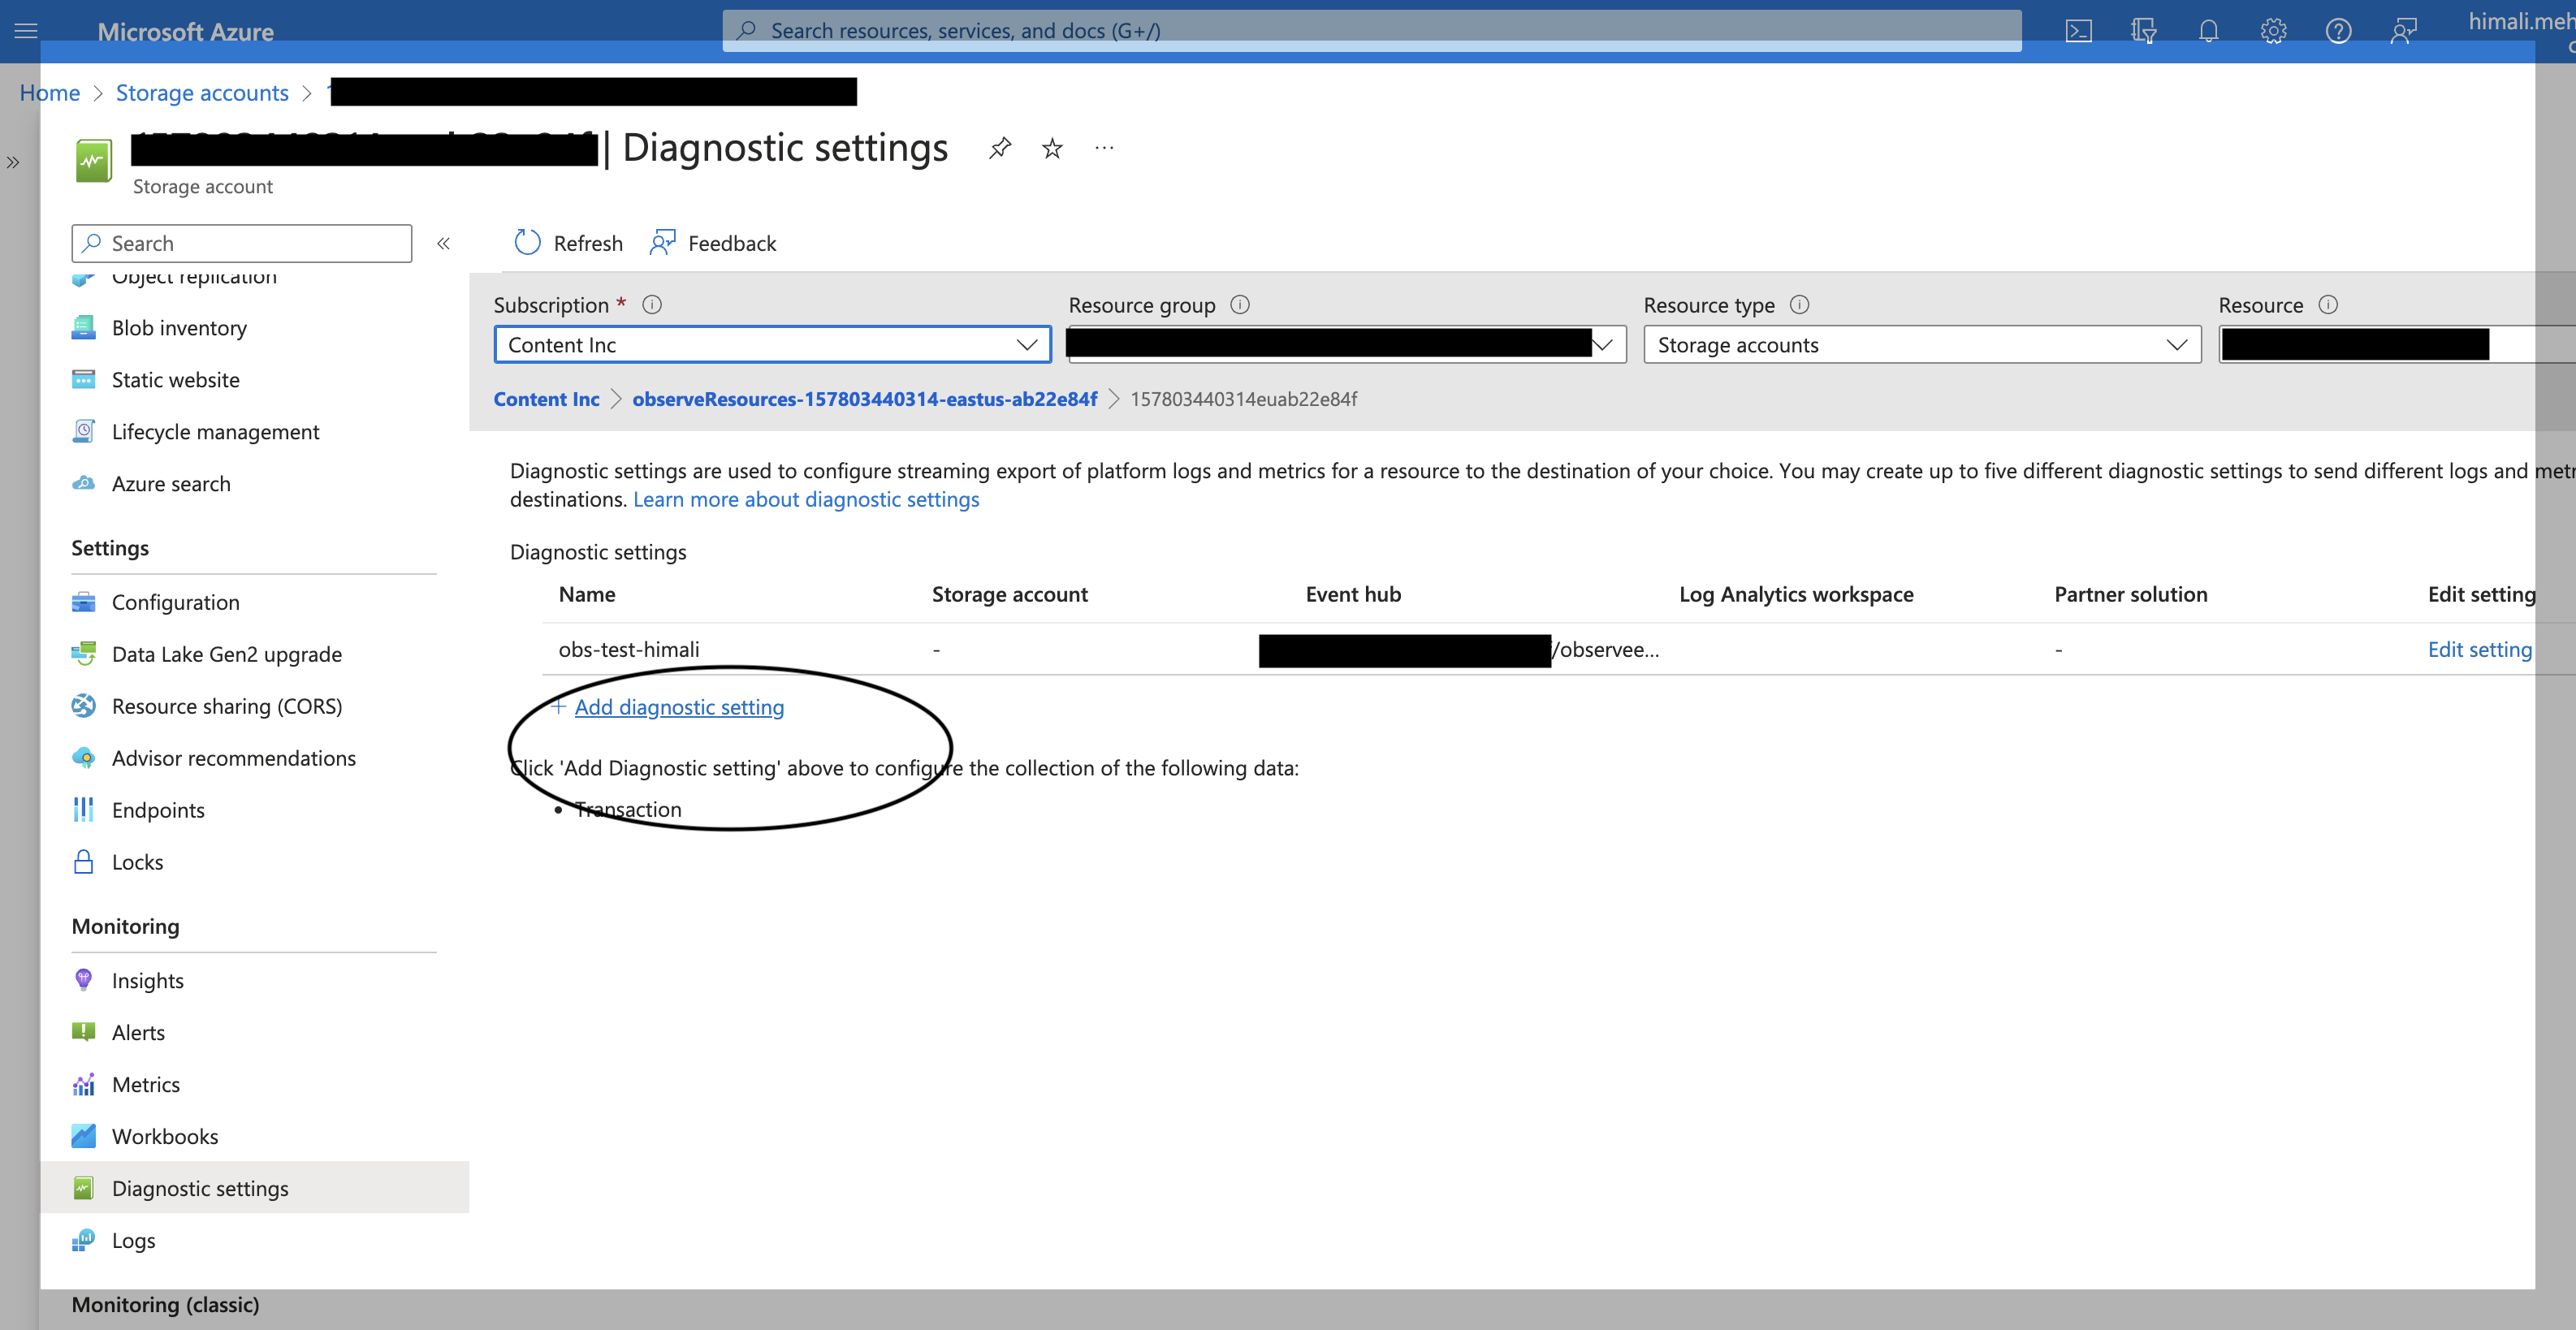Go to Storage accounts breadcrumb

pyautogui.click(x=202, y=93)
